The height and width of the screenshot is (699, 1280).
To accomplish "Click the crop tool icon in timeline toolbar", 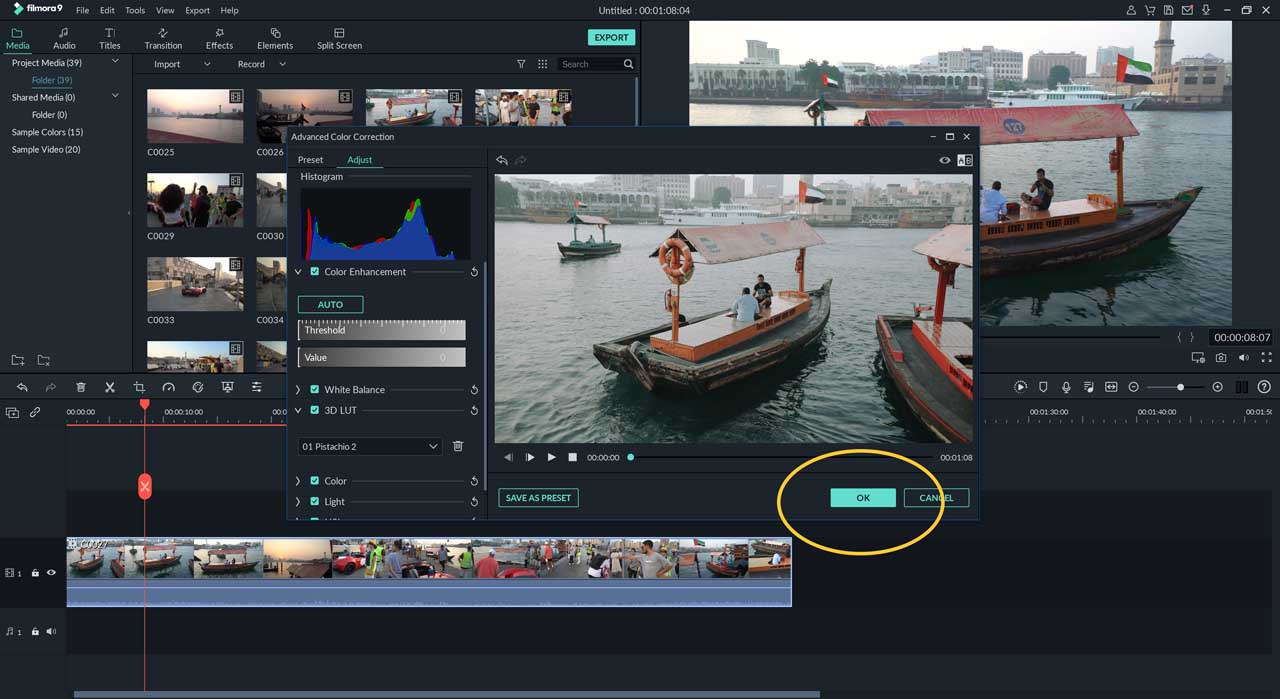I will (139, 387).
